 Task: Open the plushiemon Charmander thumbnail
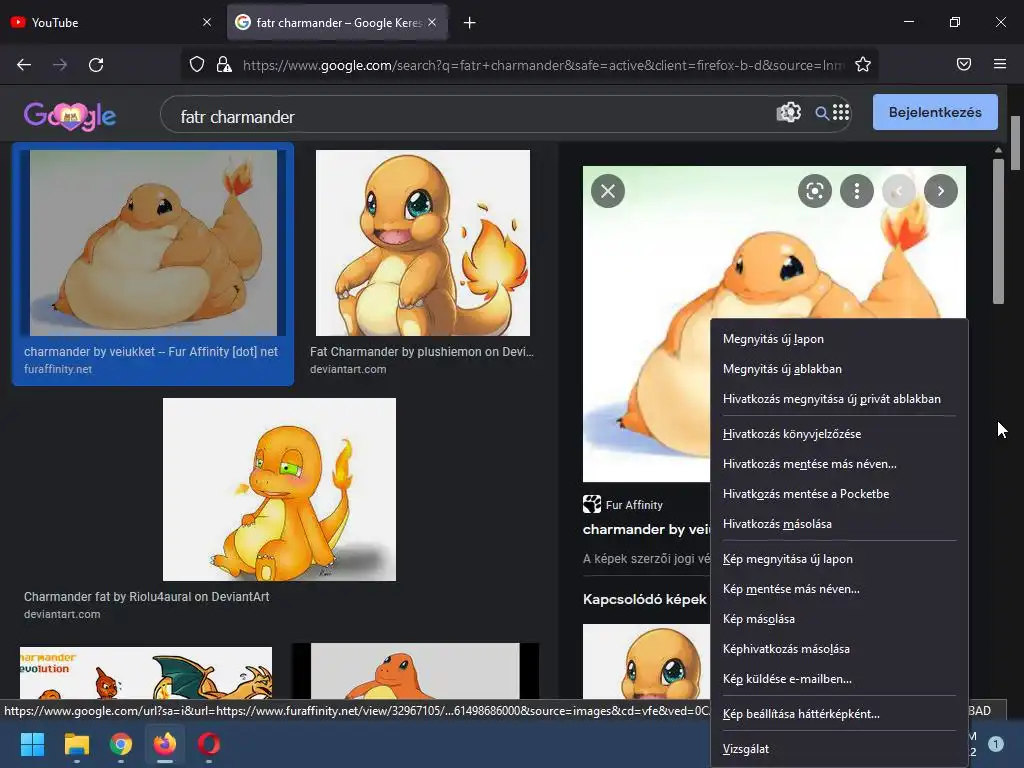click(x=423, y=243)
